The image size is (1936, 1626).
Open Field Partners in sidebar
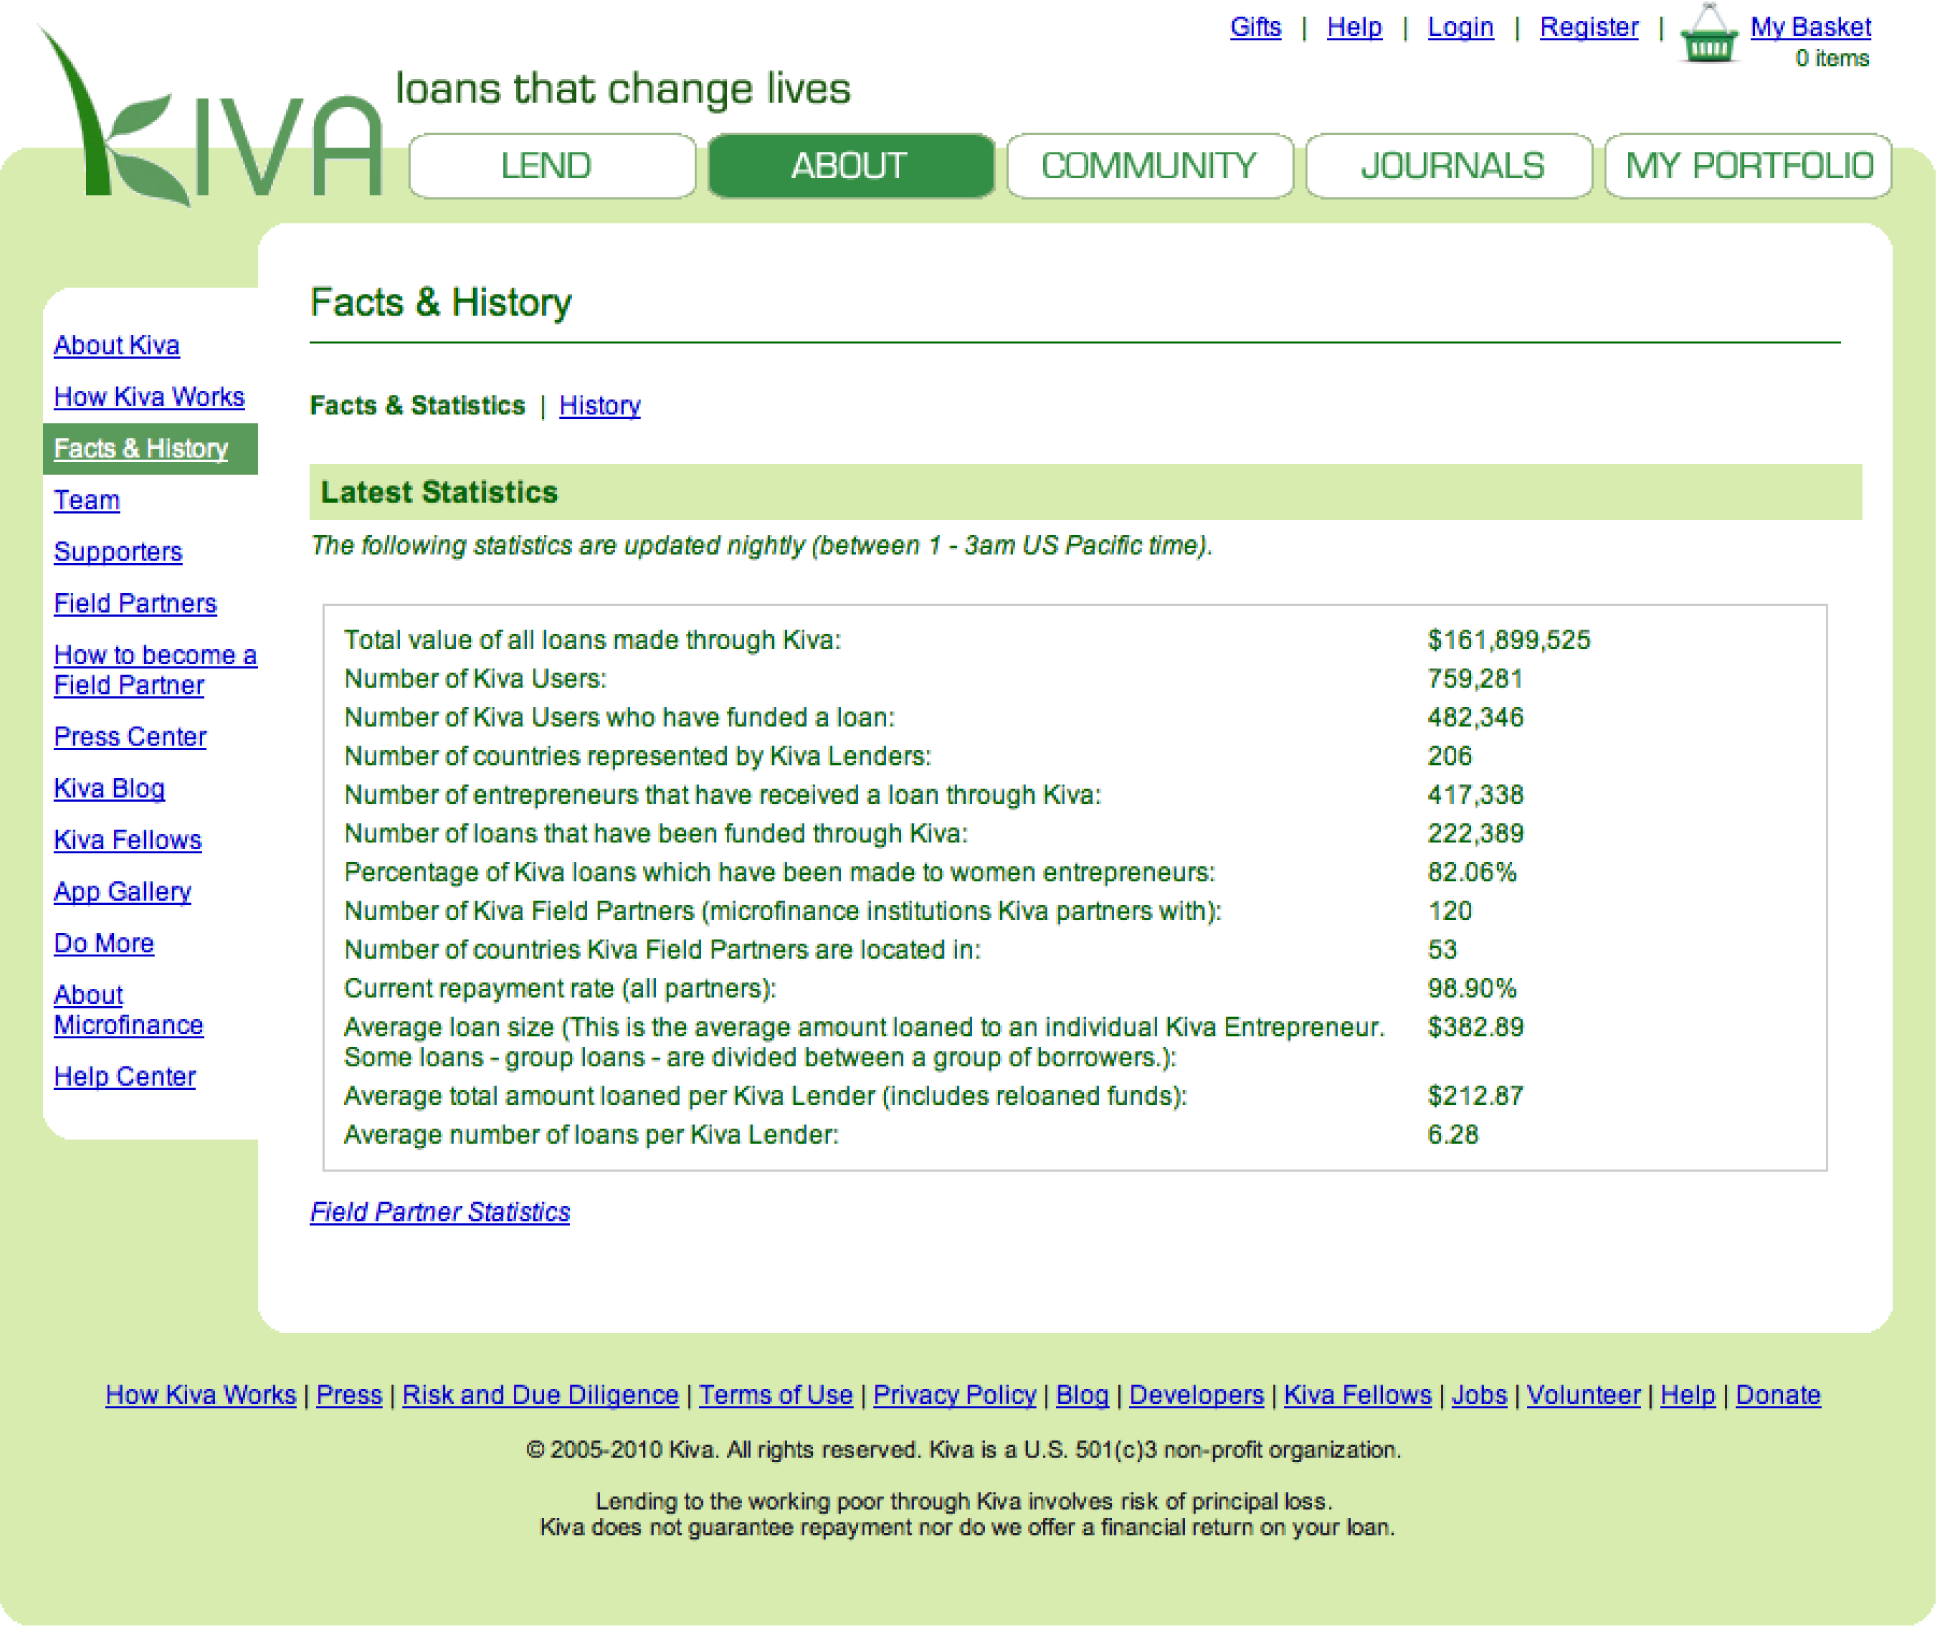[x=135, y=604]
